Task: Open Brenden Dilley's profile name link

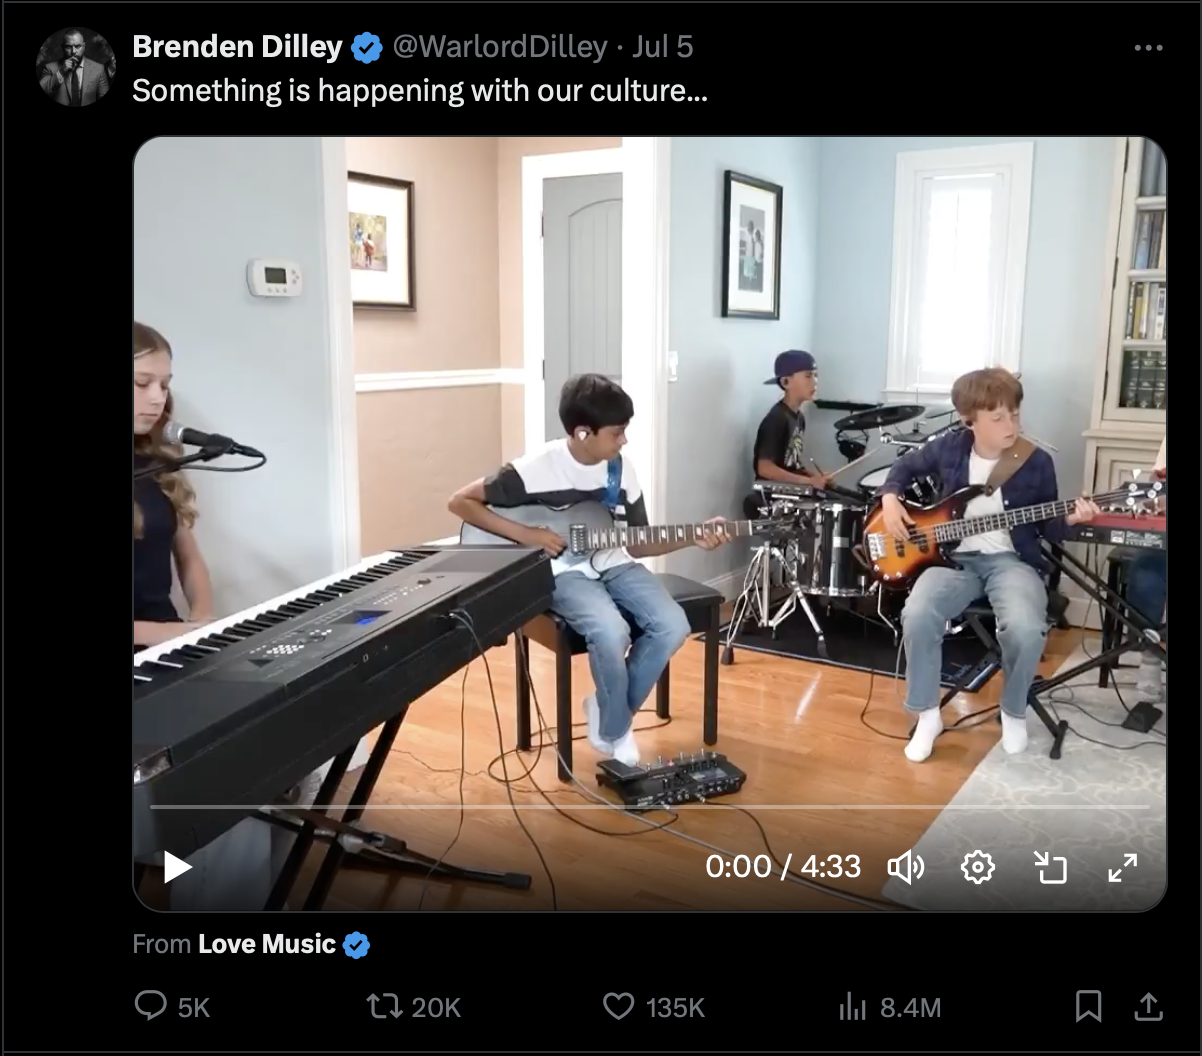Action: coord(237,47)
